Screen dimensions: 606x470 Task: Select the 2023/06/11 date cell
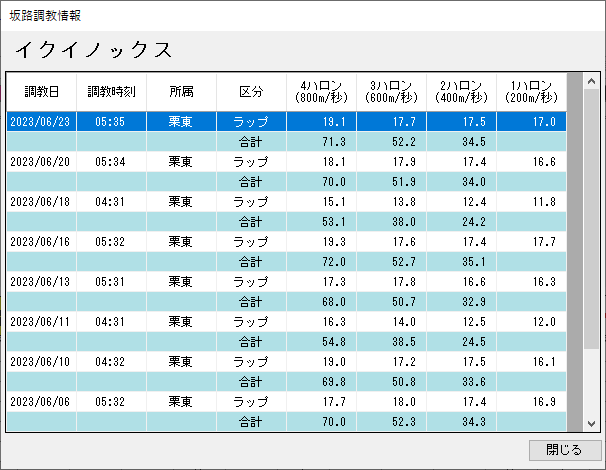point(41,322)
